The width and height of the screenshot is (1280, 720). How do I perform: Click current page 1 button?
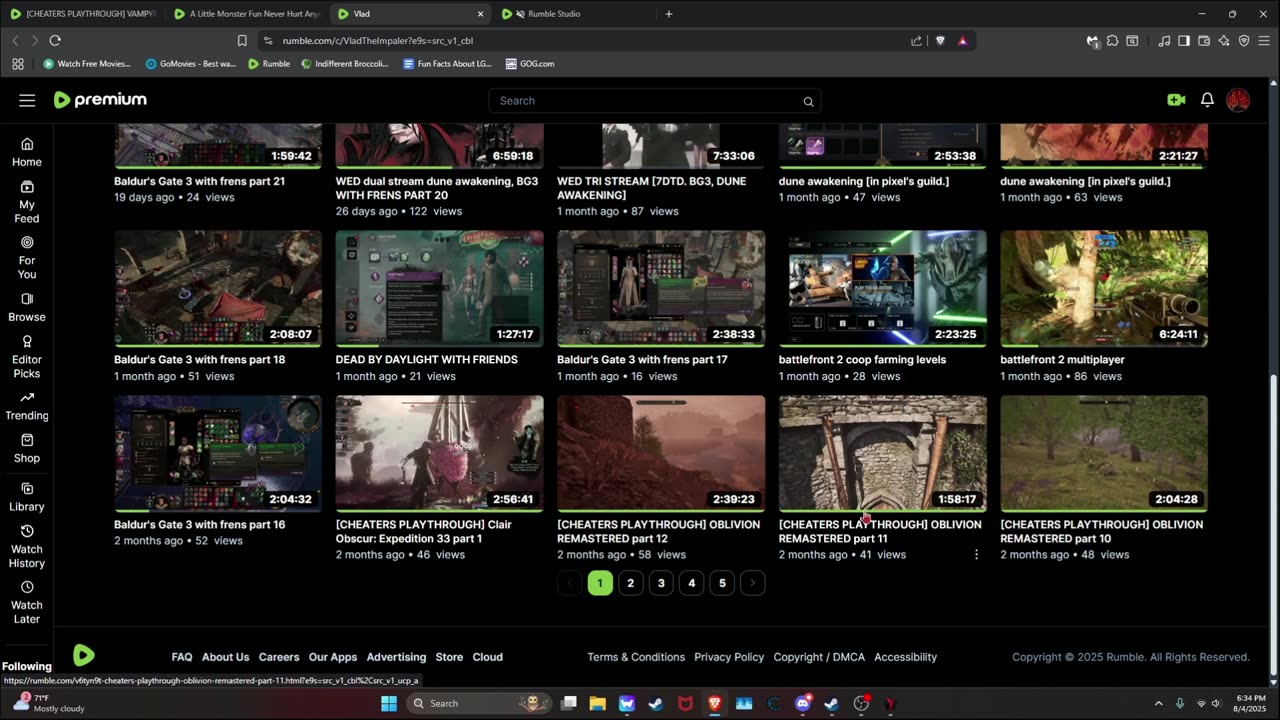600,583
